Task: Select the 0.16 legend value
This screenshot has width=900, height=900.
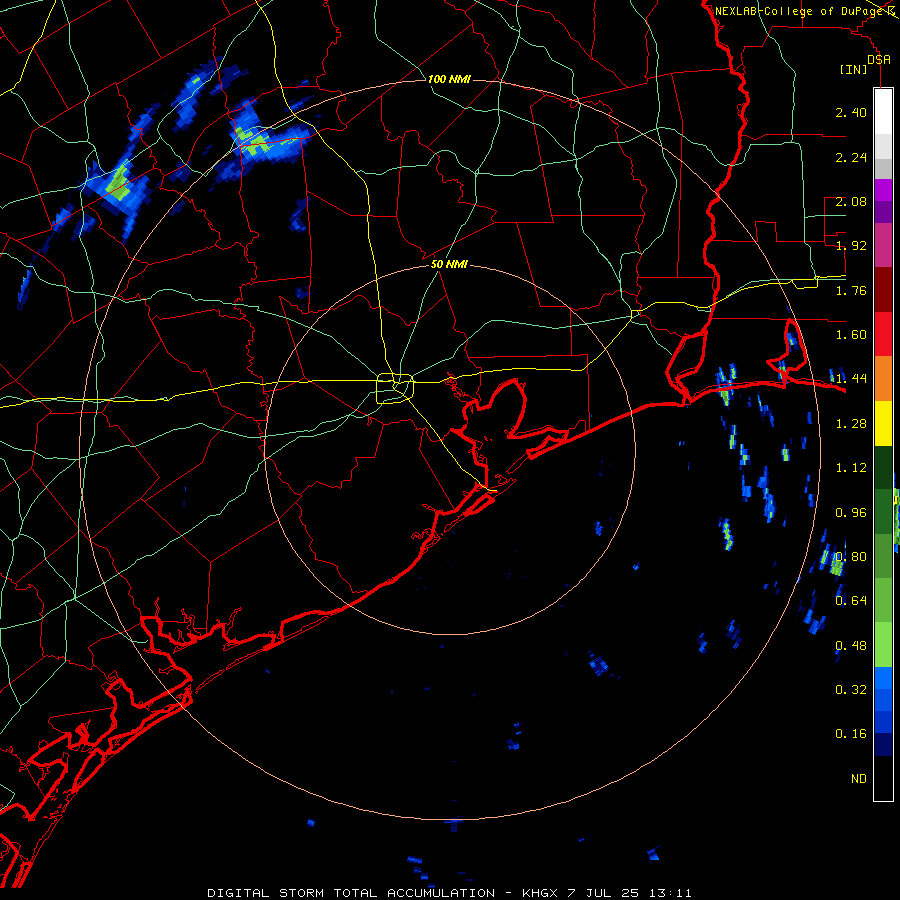Action: (851, 734)
